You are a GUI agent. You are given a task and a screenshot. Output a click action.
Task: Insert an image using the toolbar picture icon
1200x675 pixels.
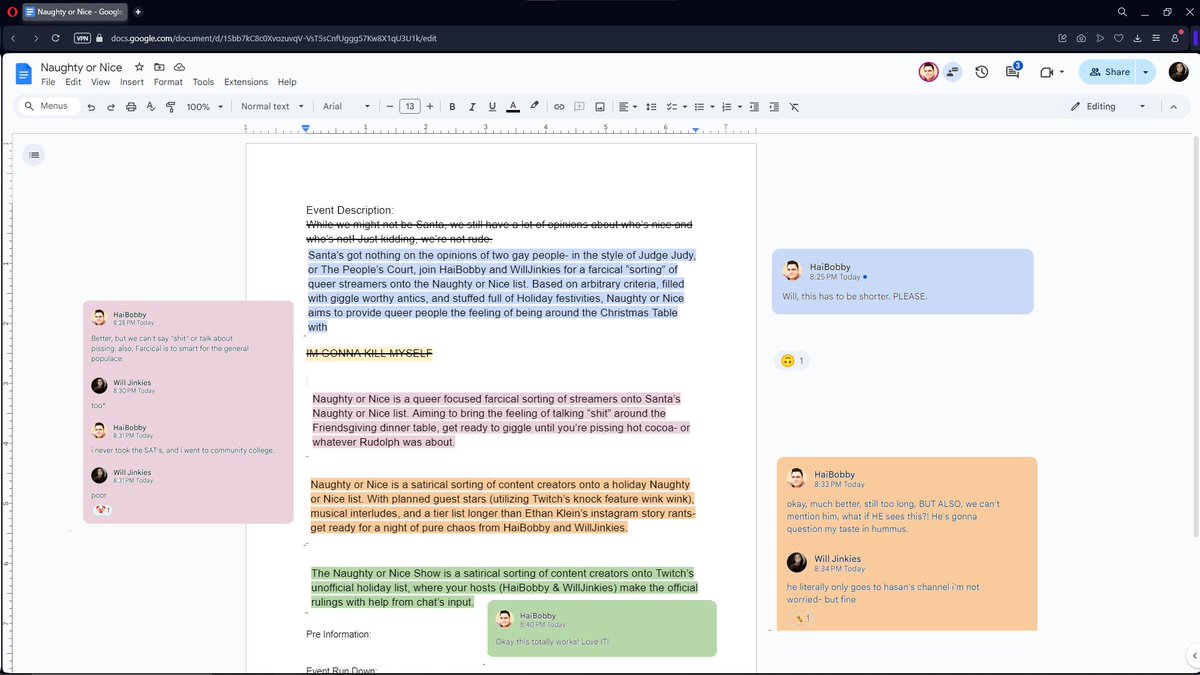(600, 106)
